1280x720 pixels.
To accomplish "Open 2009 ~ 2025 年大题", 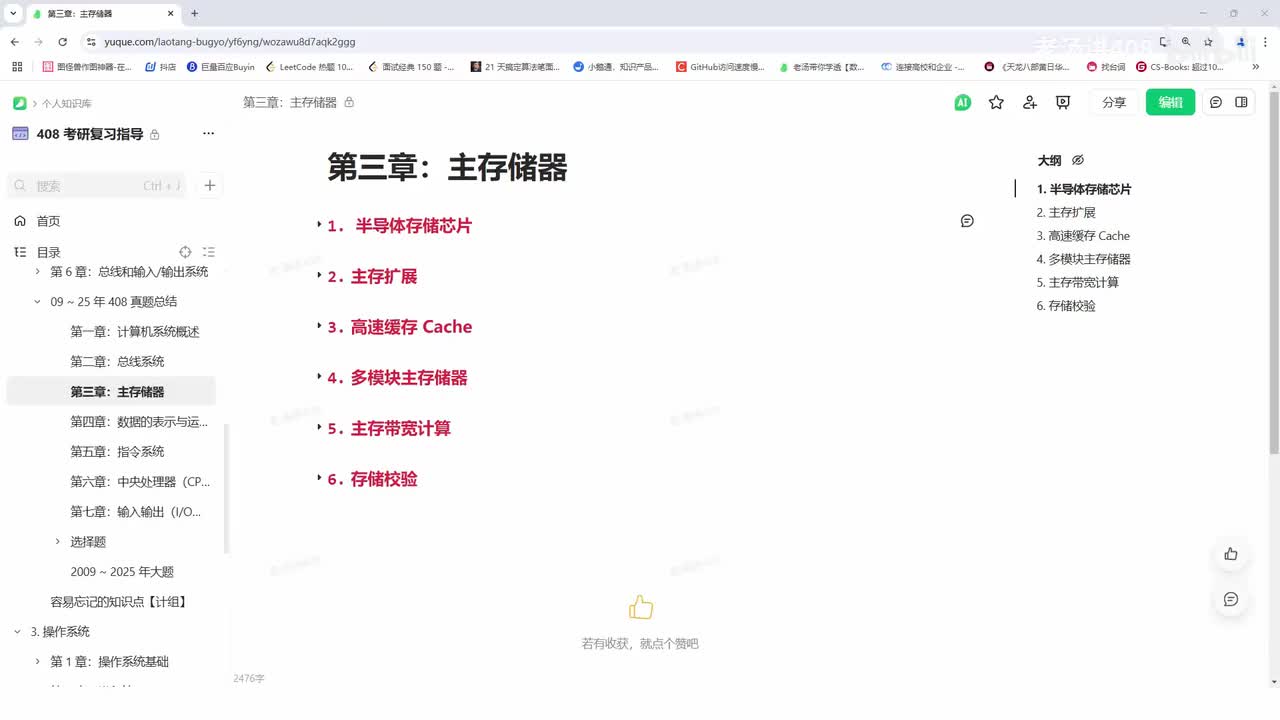I will point(122,571).
